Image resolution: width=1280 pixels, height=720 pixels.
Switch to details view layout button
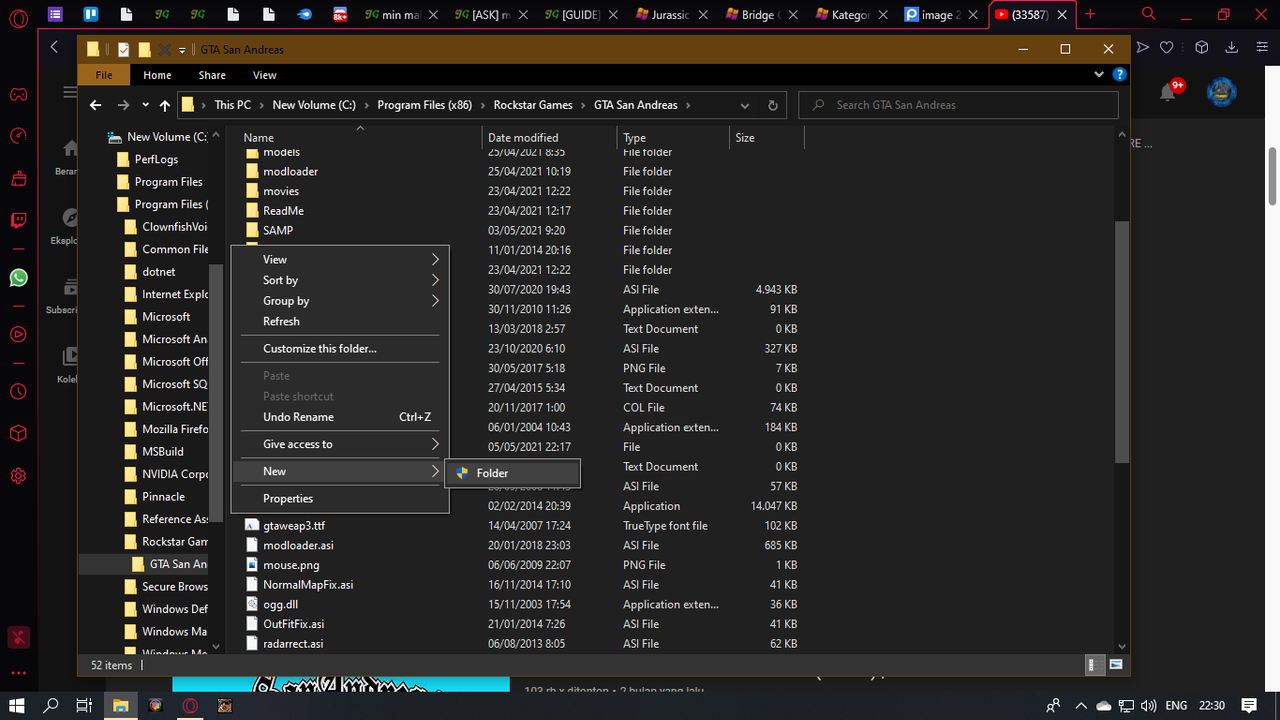(x=1097, y=664)
